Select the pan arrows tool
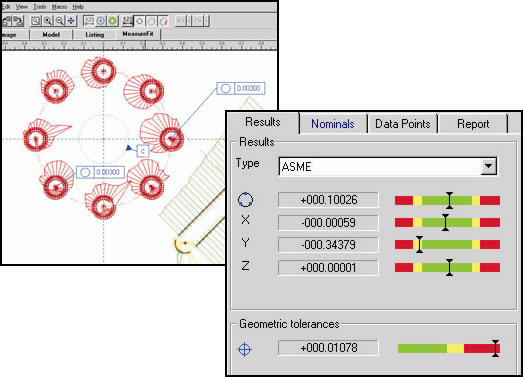Image resolution: width=523 pixels, height=377 pixels. coord(71,21)
